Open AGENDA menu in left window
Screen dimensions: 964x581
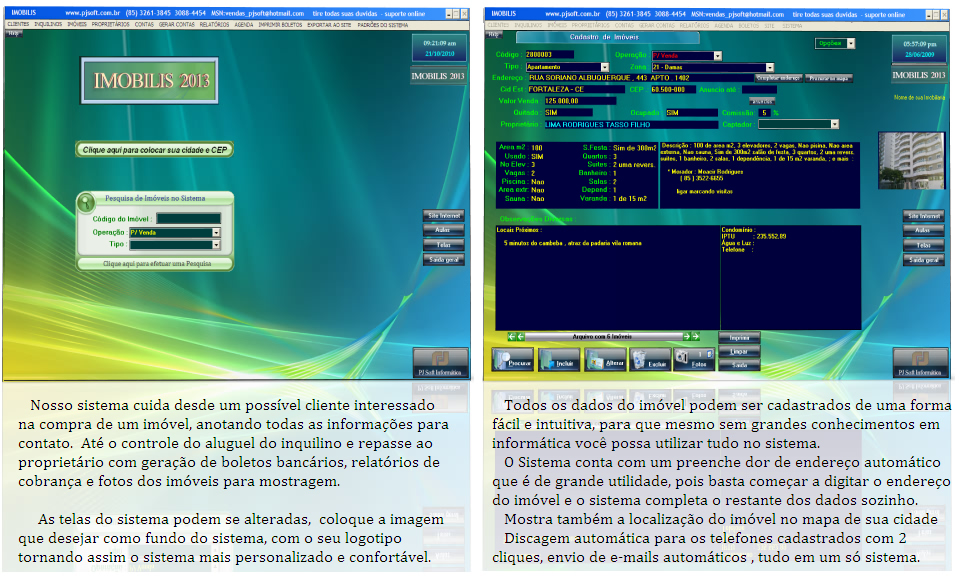[244, 25]
